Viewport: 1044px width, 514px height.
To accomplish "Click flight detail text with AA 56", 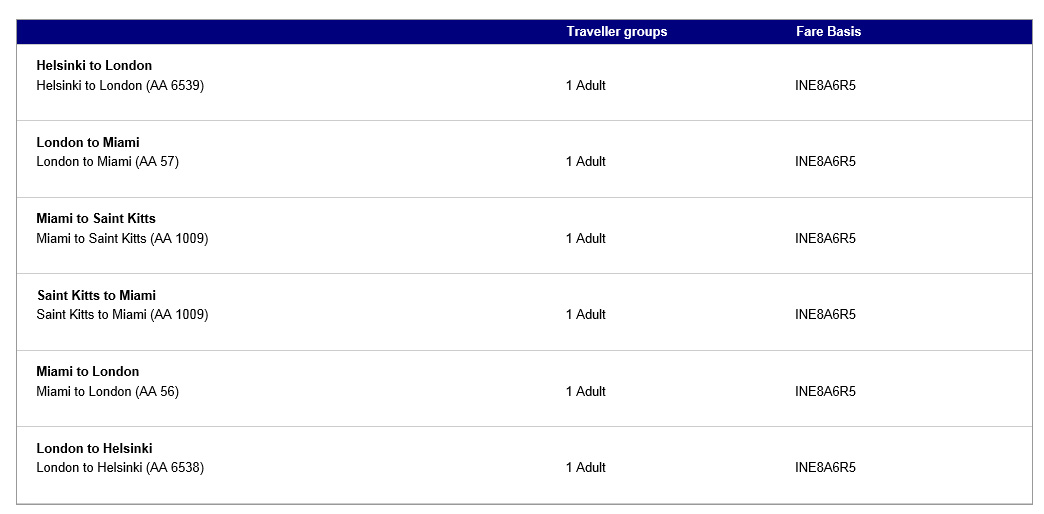I will (108, 392).
